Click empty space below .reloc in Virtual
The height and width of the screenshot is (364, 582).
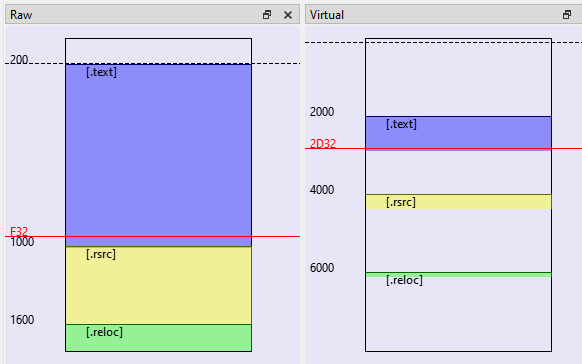click(x=458, y=319)
